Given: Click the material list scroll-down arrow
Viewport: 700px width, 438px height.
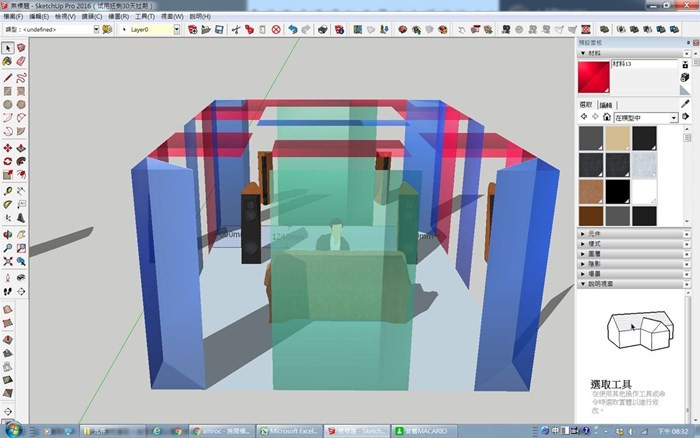Looking at the screenshot, I should [x=687, y=221].
